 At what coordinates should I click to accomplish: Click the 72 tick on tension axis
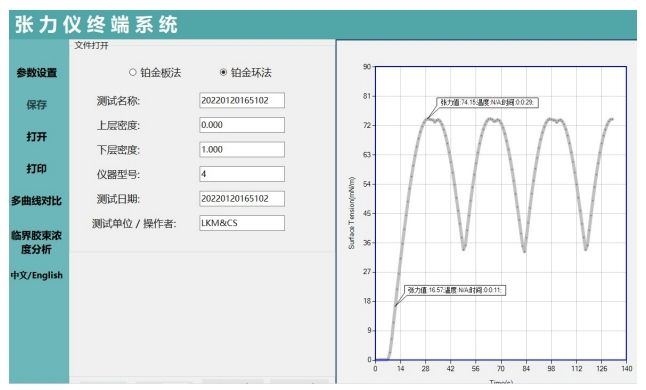point(367,125)
